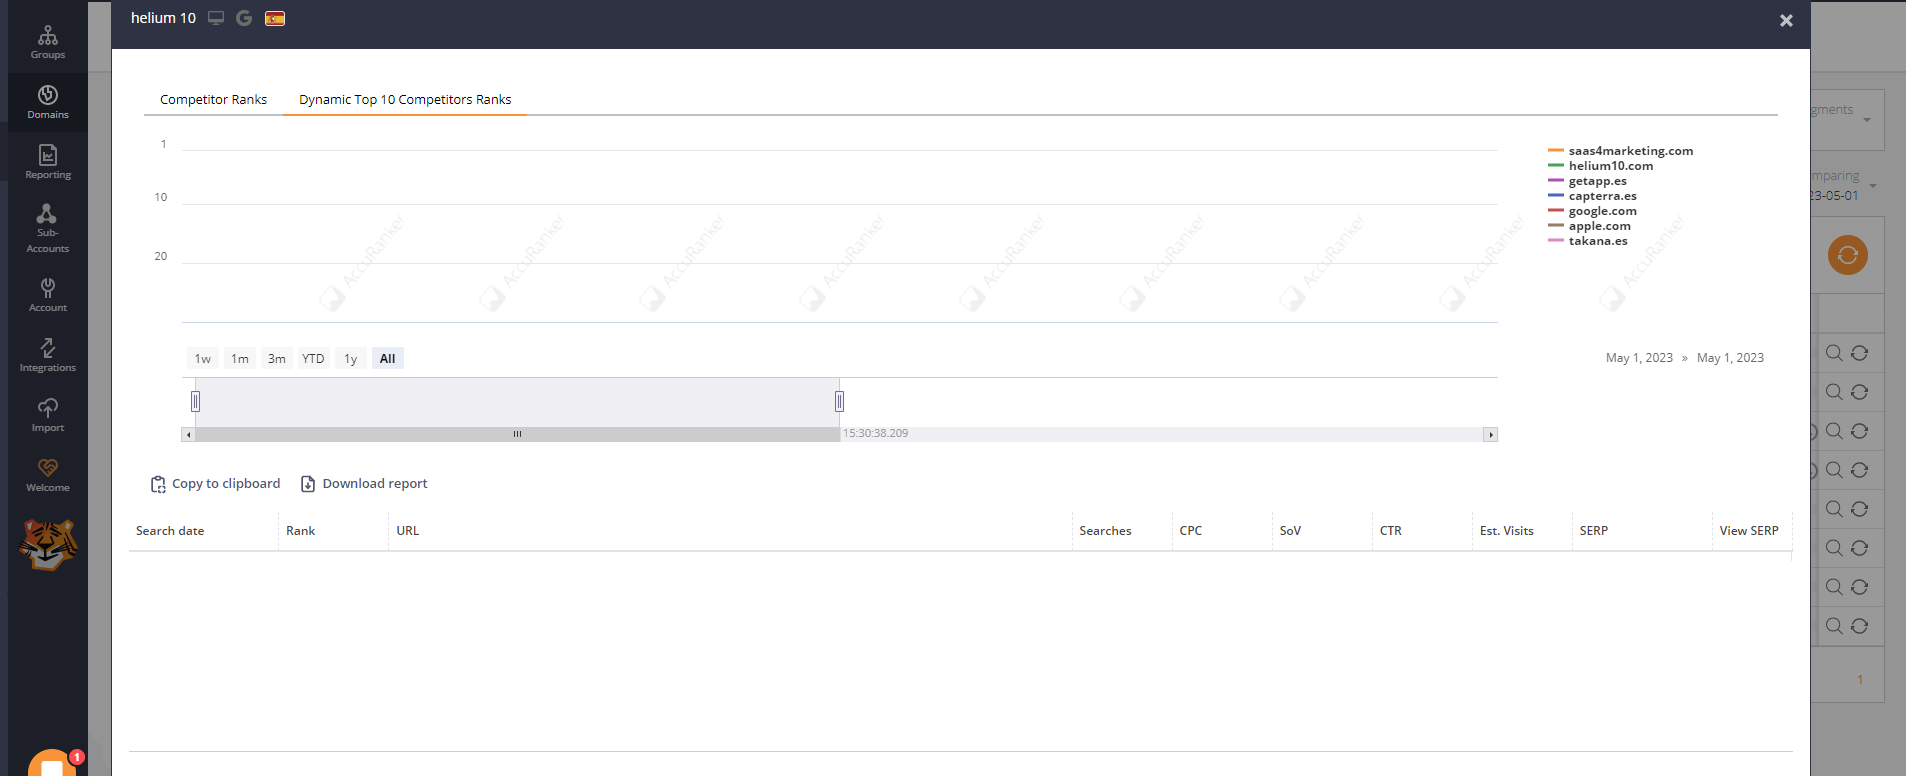Click the tiger avatar icon
The width and height of the screenshot is (1906, 776).
(47, 545)
